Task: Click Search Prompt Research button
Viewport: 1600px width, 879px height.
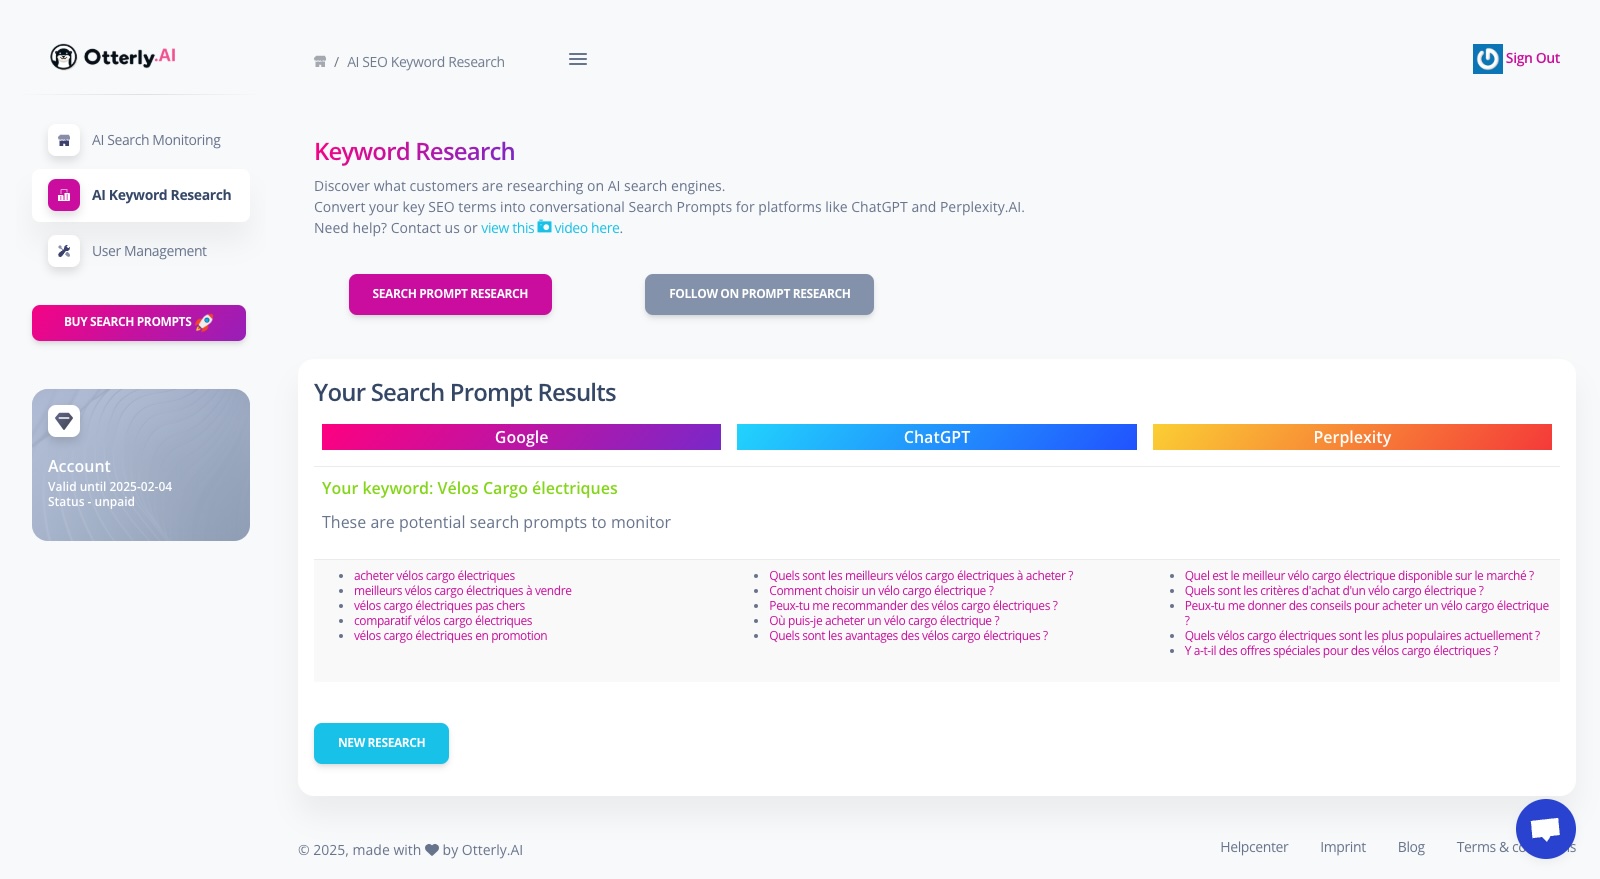Action: [x=450, y=294]
